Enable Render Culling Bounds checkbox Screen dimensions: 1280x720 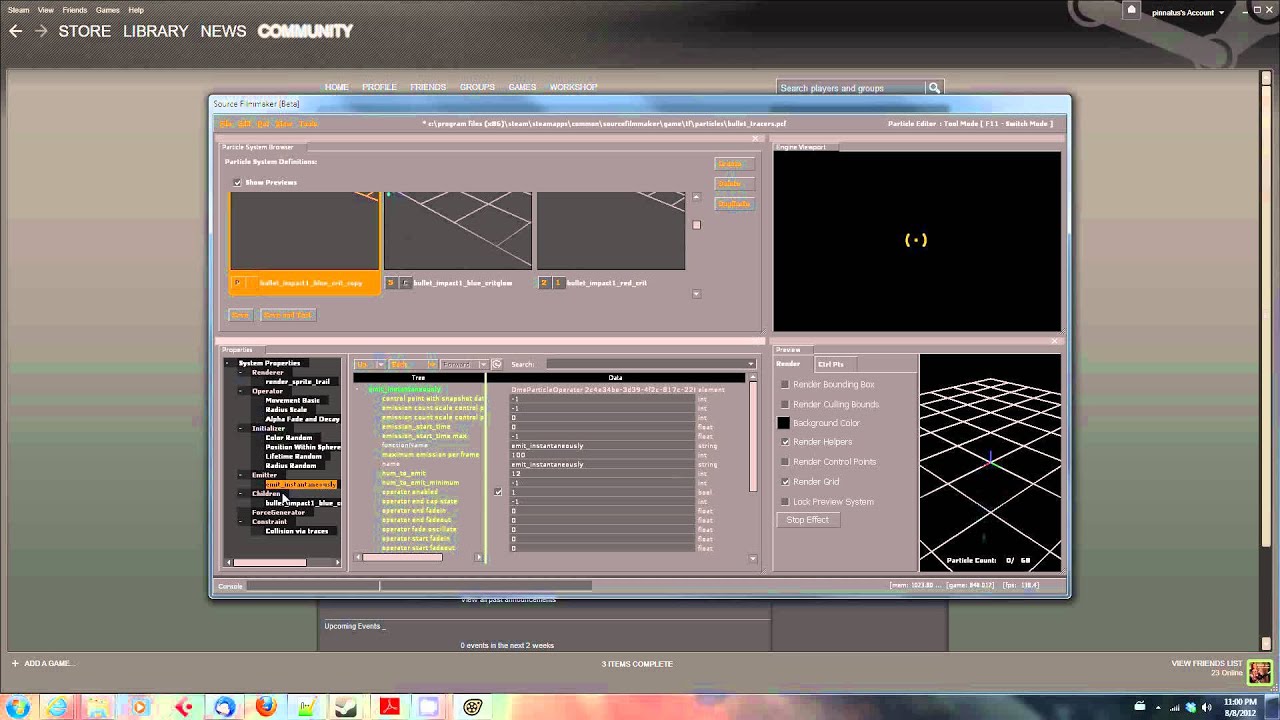pos(785,404)
